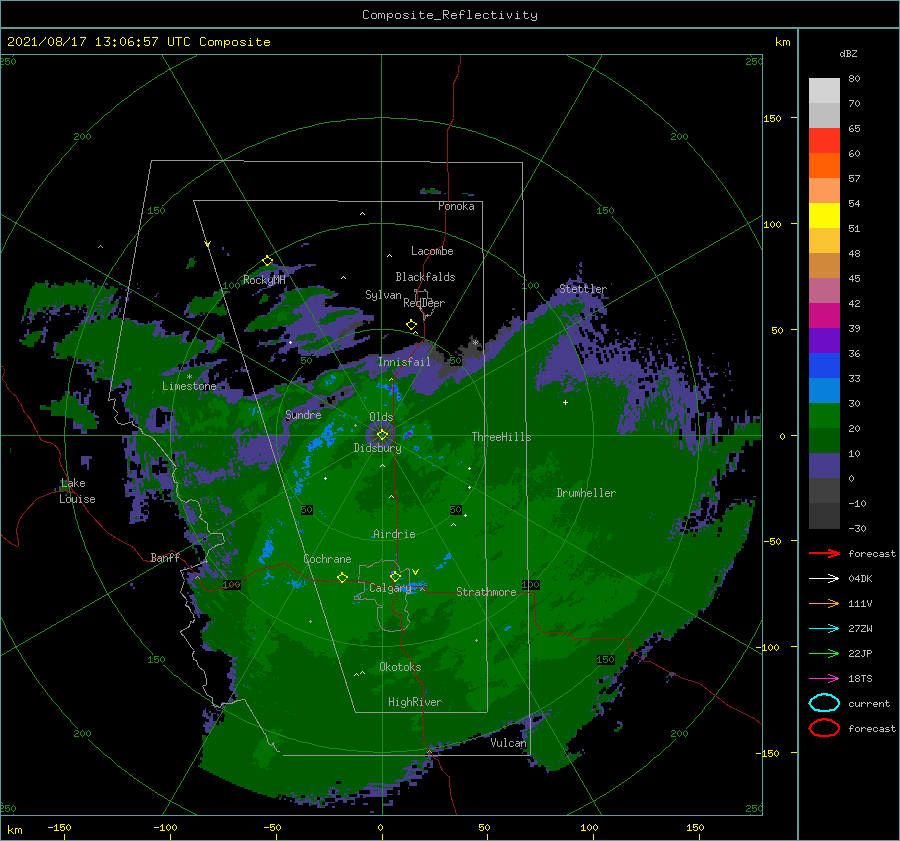Click the Drumheller label
Image resolution: width=900 pixels, height=841 pixels.
coord(586,493)
